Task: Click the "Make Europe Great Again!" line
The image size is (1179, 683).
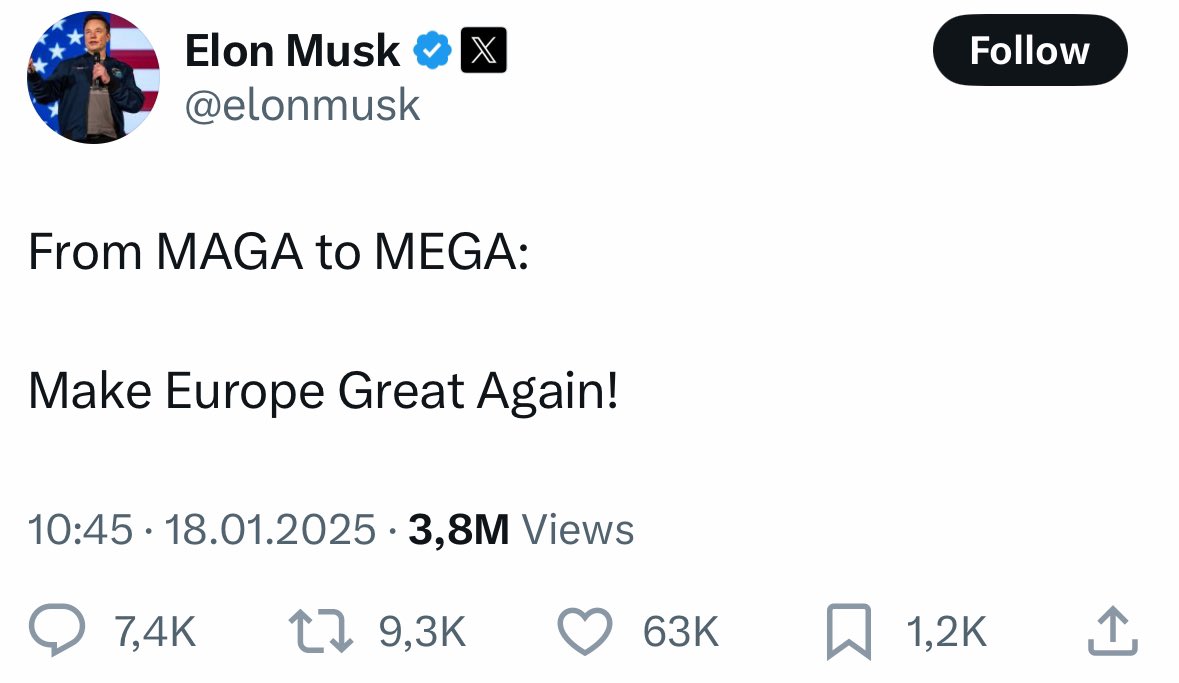Action: pos(323,391)
